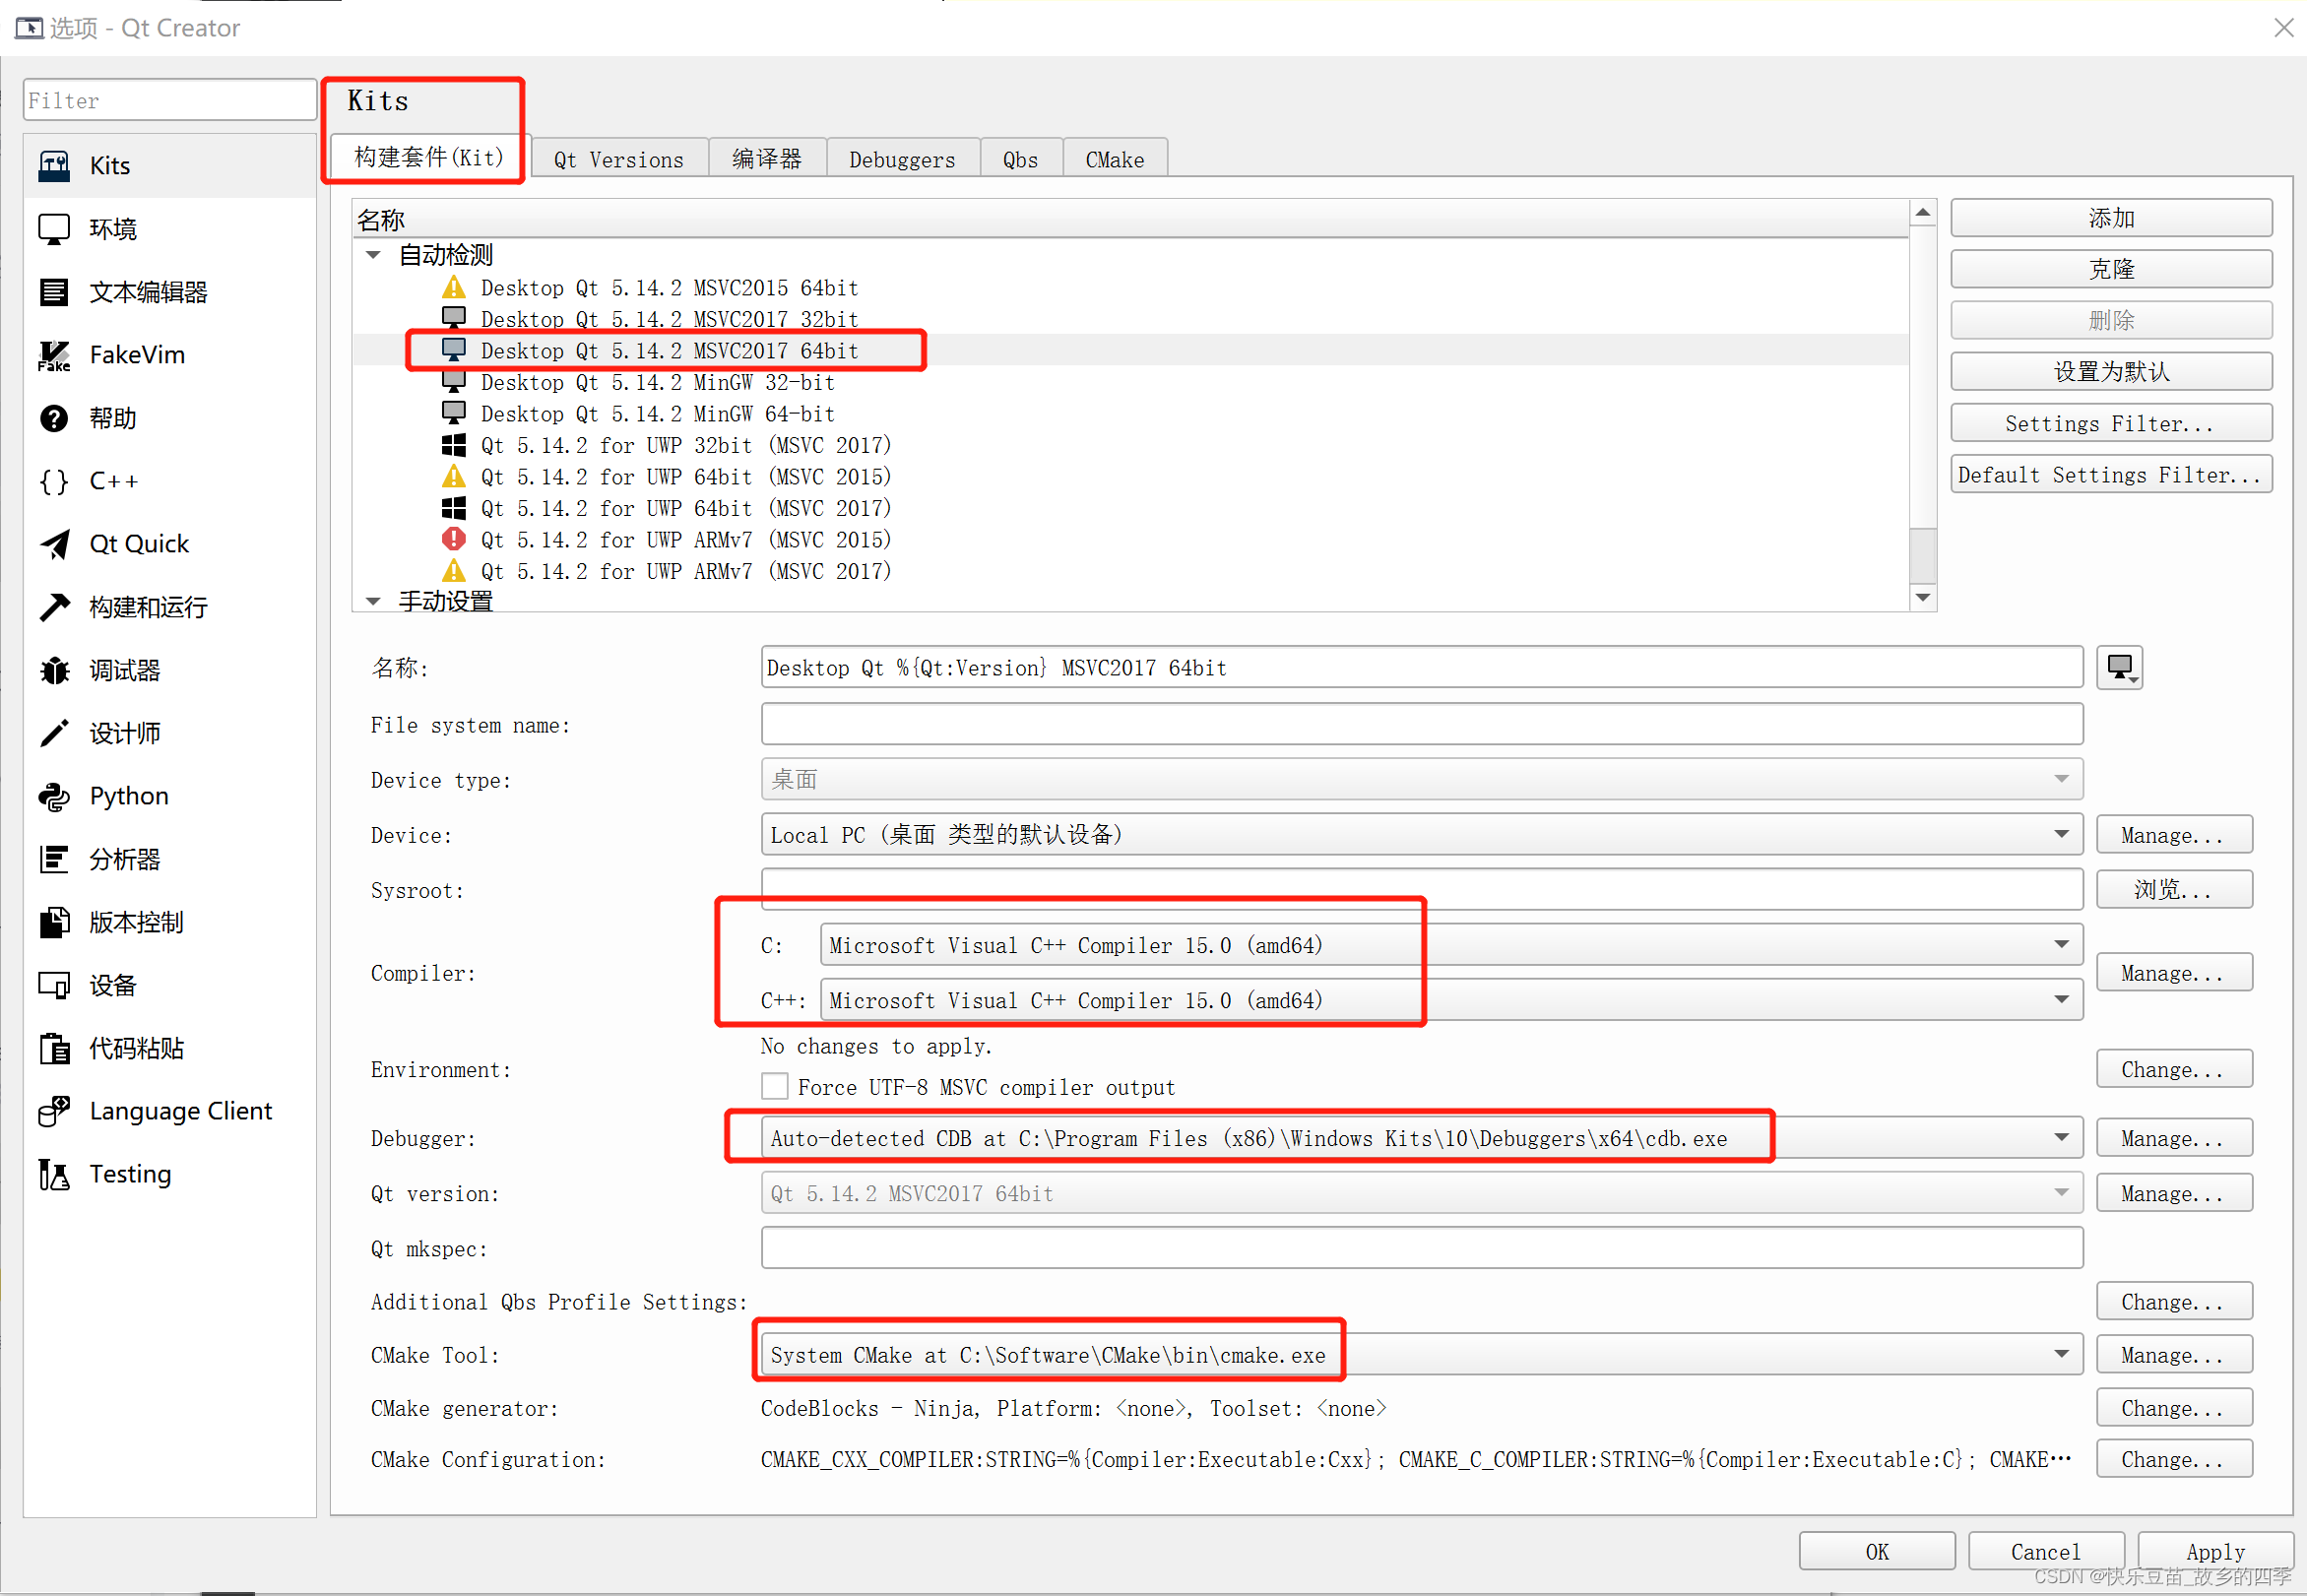This screenshot has width=2307, height=1596.
Task: Click Change... next to CMake generator
Action: pyautogui.click(x=2173, y=1408)
